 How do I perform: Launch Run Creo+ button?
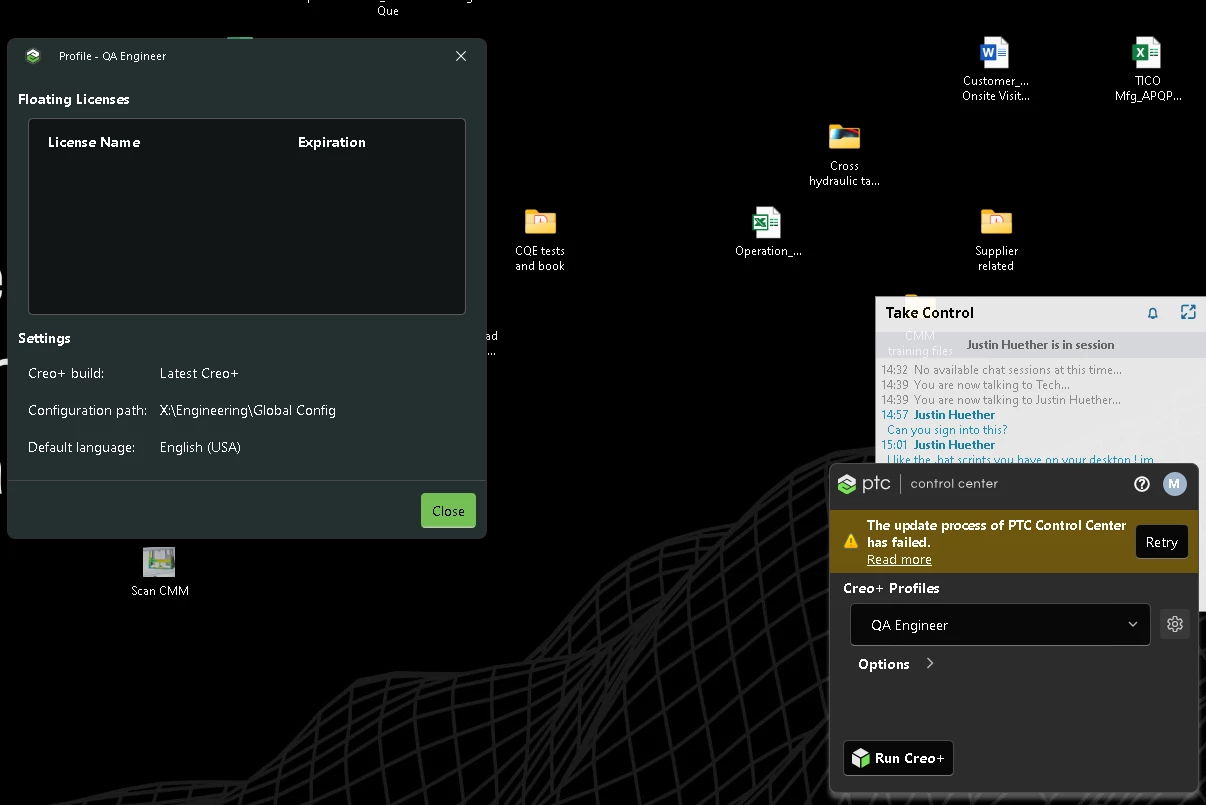(x=898, y=758)
